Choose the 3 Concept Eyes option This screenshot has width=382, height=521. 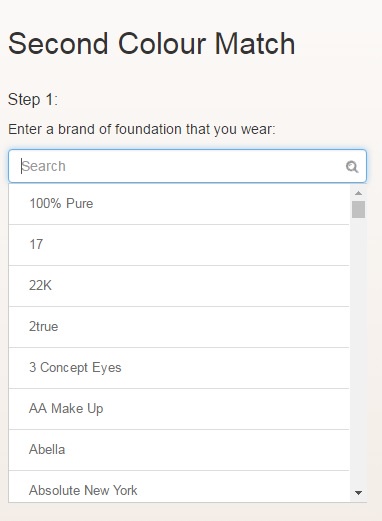(179, 368)
